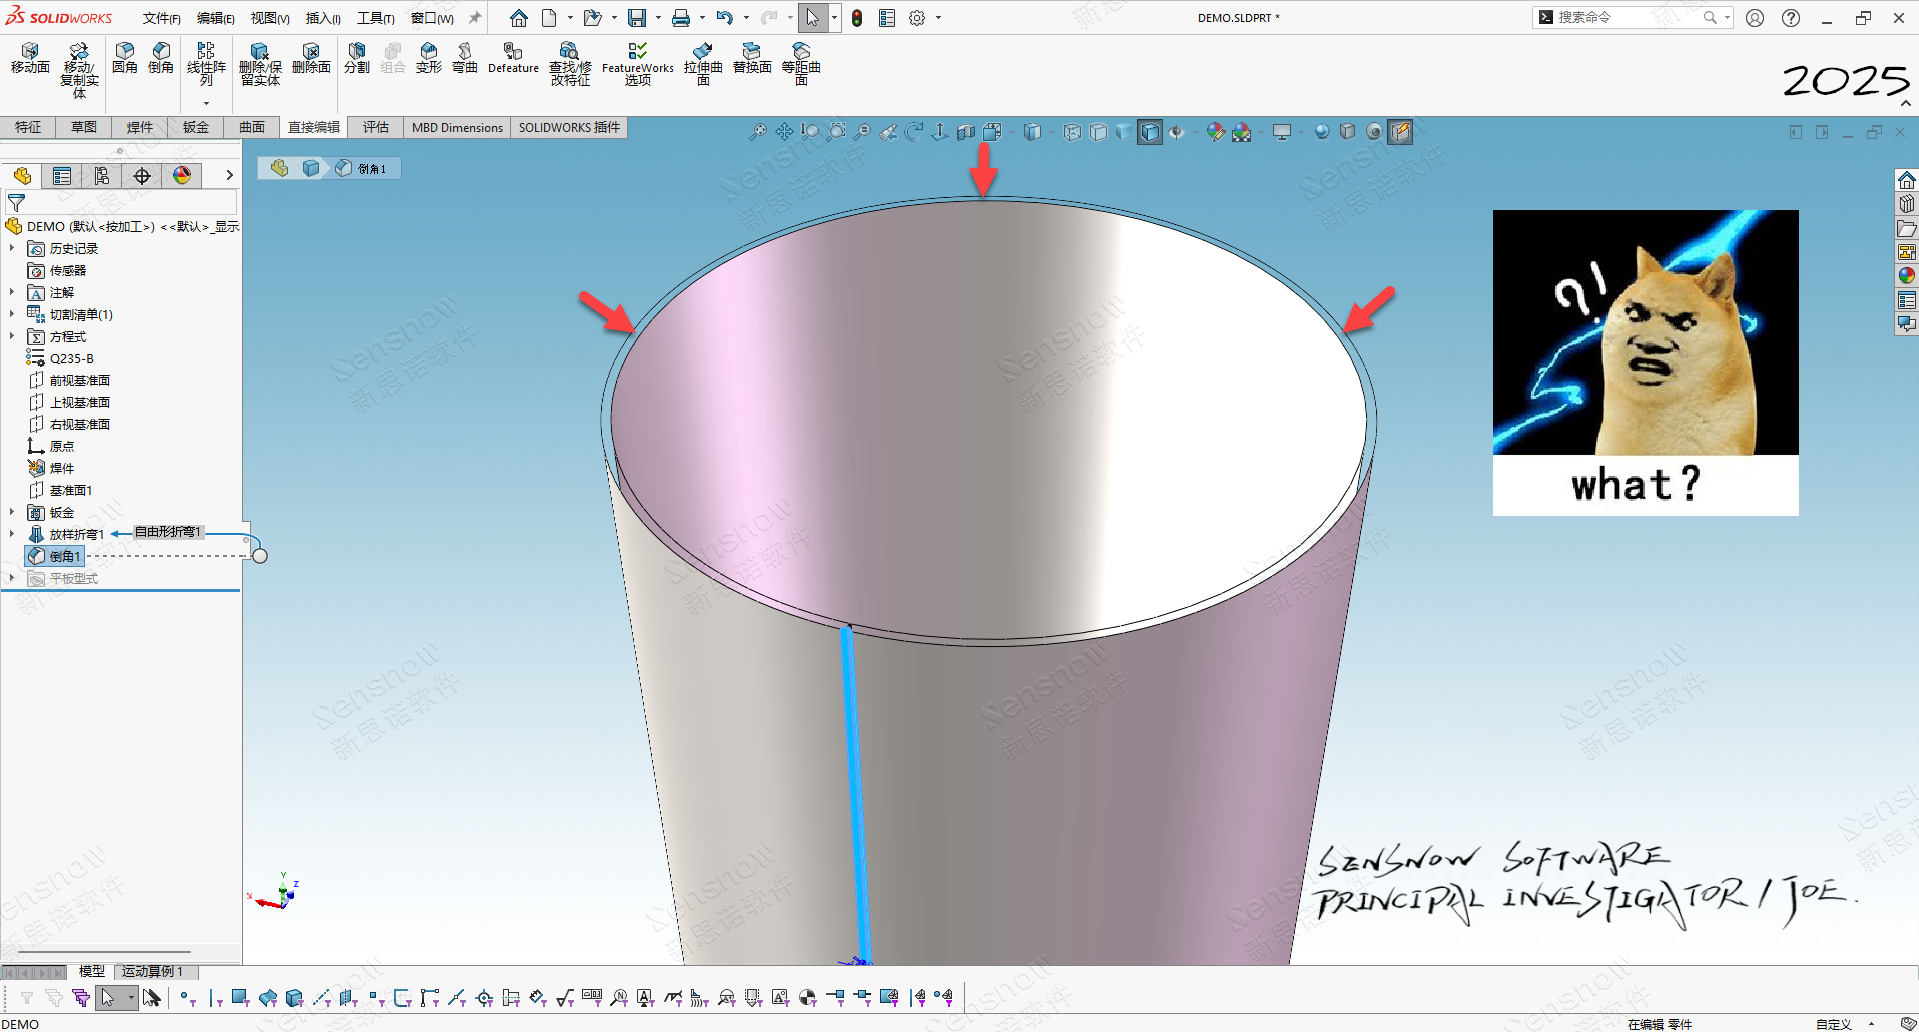Open the DisplayManager color wheel tab

point(182,176)
